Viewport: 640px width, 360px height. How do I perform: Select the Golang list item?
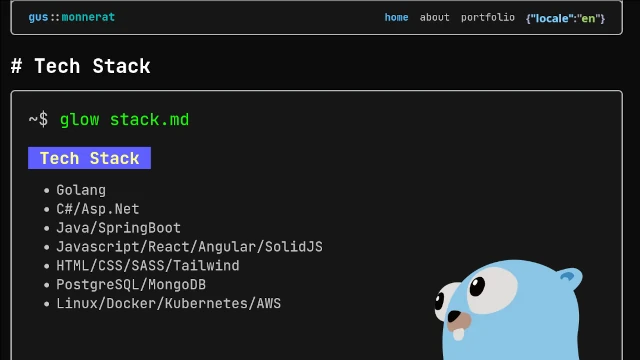point(81,190)
